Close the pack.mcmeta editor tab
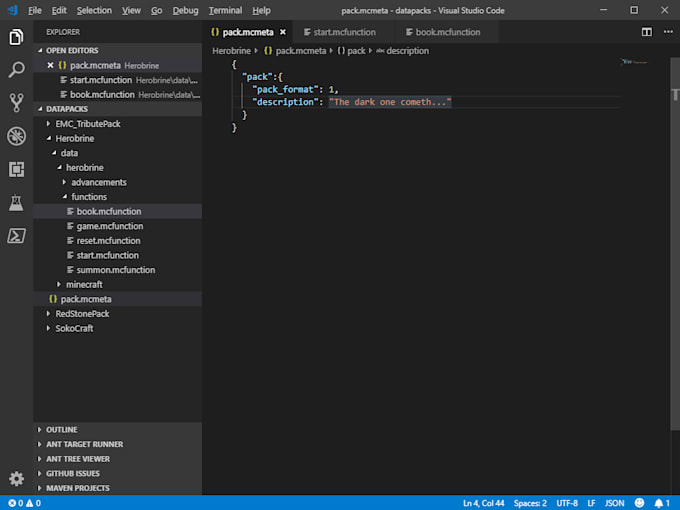The image size is (680, 510). point(283,32)
